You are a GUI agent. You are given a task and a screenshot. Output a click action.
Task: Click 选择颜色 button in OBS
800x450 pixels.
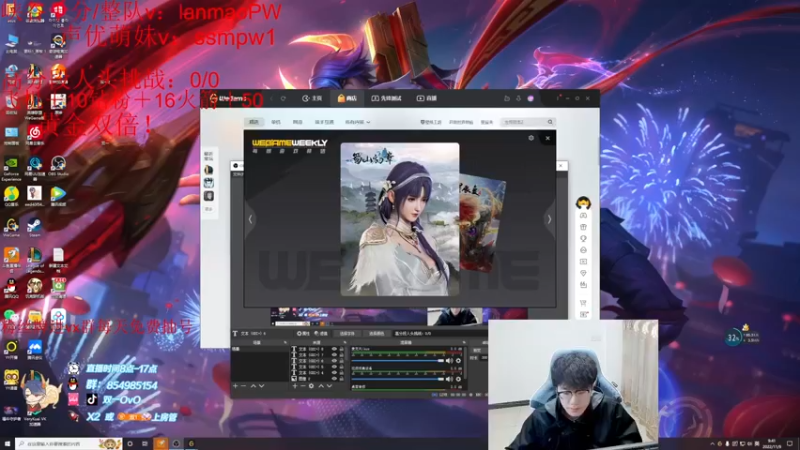tap(377, 334)
